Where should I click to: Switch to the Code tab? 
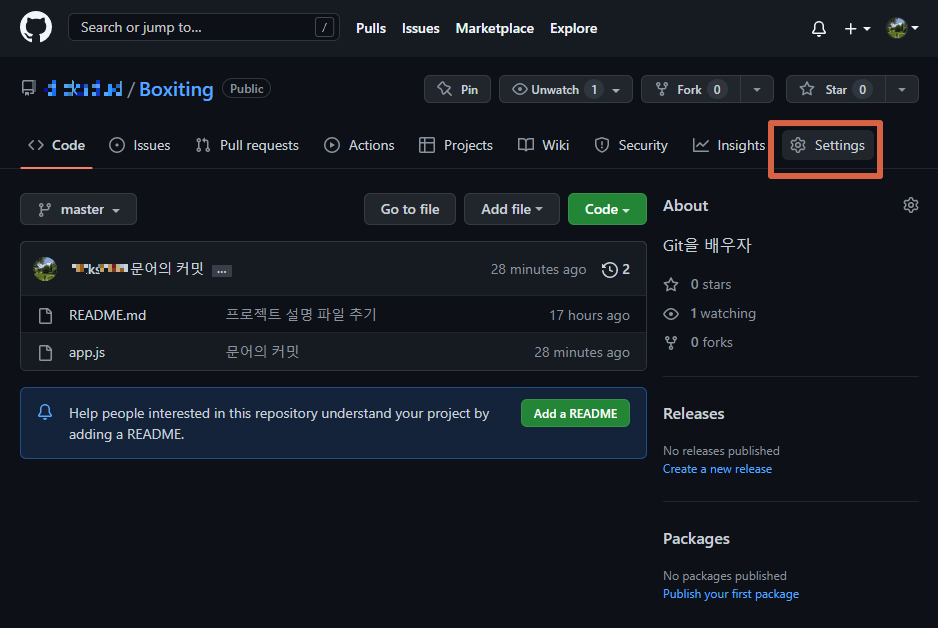tap(57, 145)
